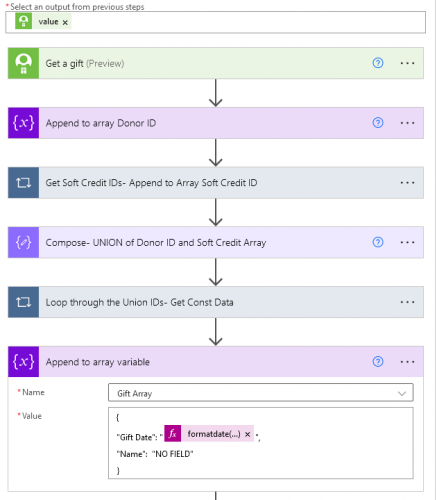Image resolution: width=437 pixels, height=500 pixels.
Task: Open help for Append to array Donor ID
Action: [x=378, y=123]
